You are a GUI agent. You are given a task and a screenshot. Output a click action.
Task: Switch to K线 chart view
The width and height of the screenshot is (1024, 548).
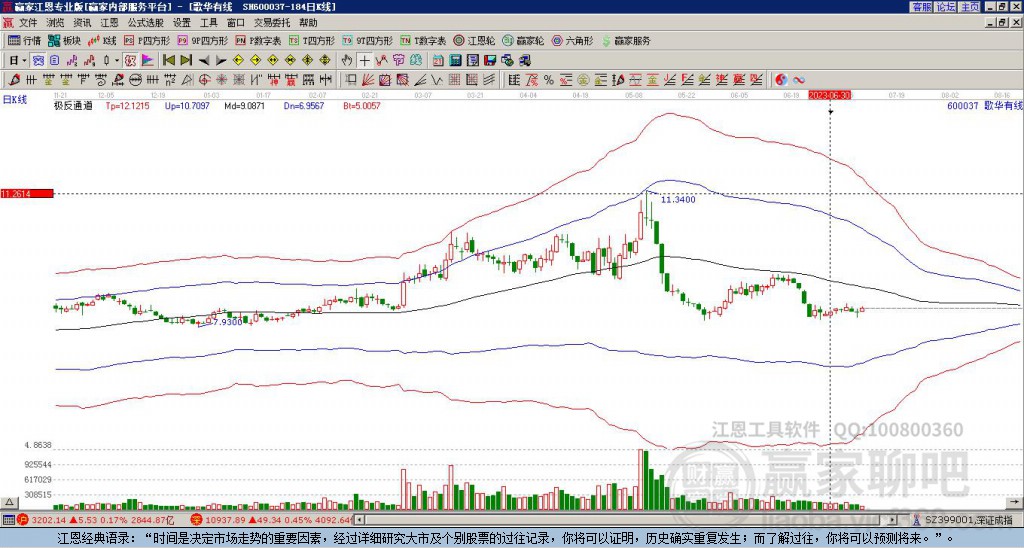point(102,40)
